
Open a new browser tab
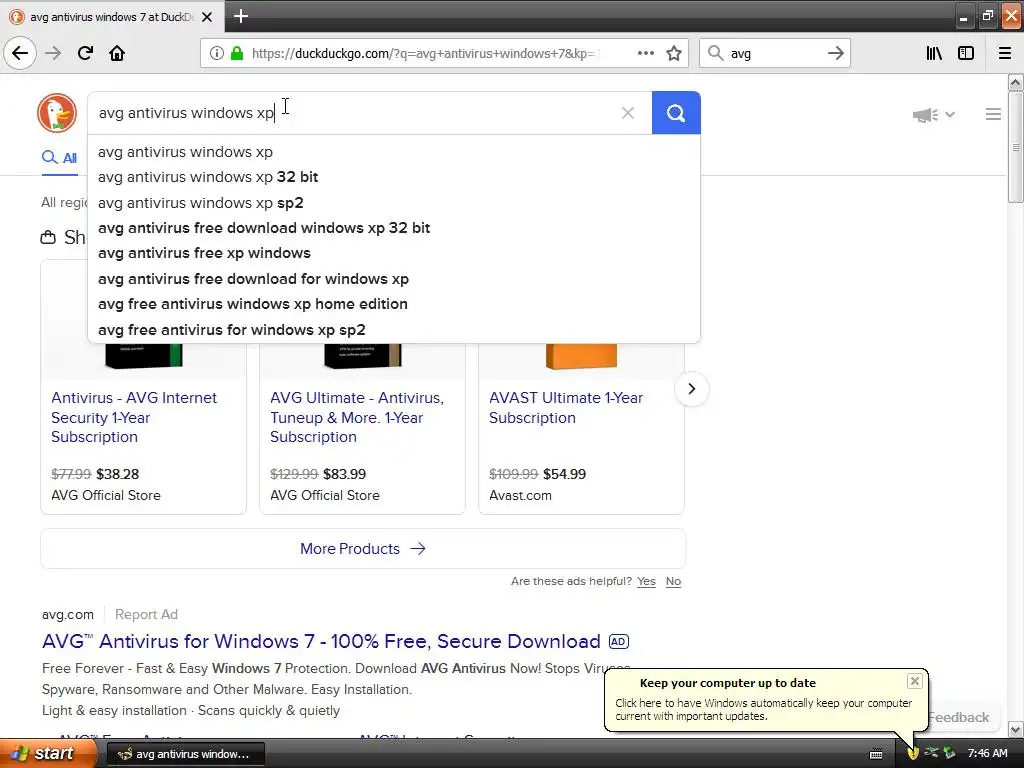(x=240, y=16)
